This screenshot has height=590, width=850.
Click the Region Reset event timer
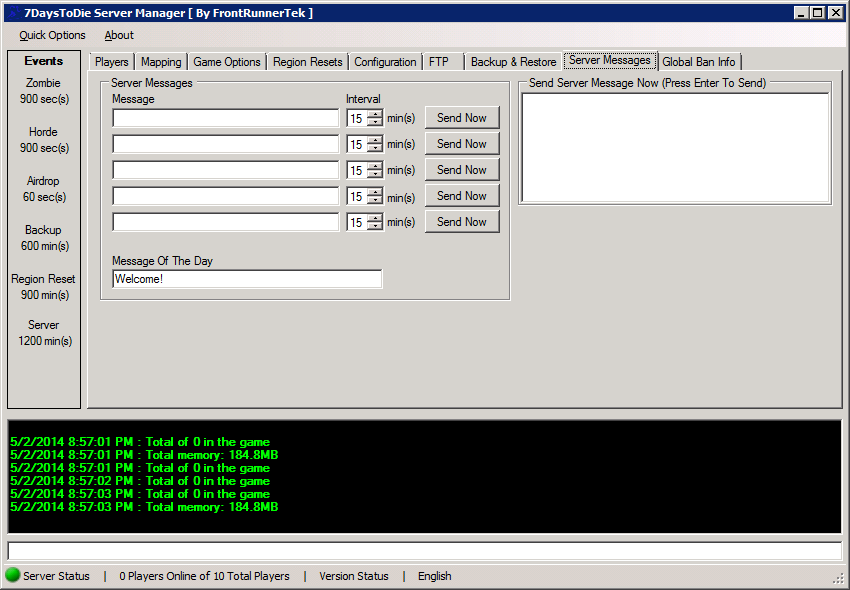[43, 287]
